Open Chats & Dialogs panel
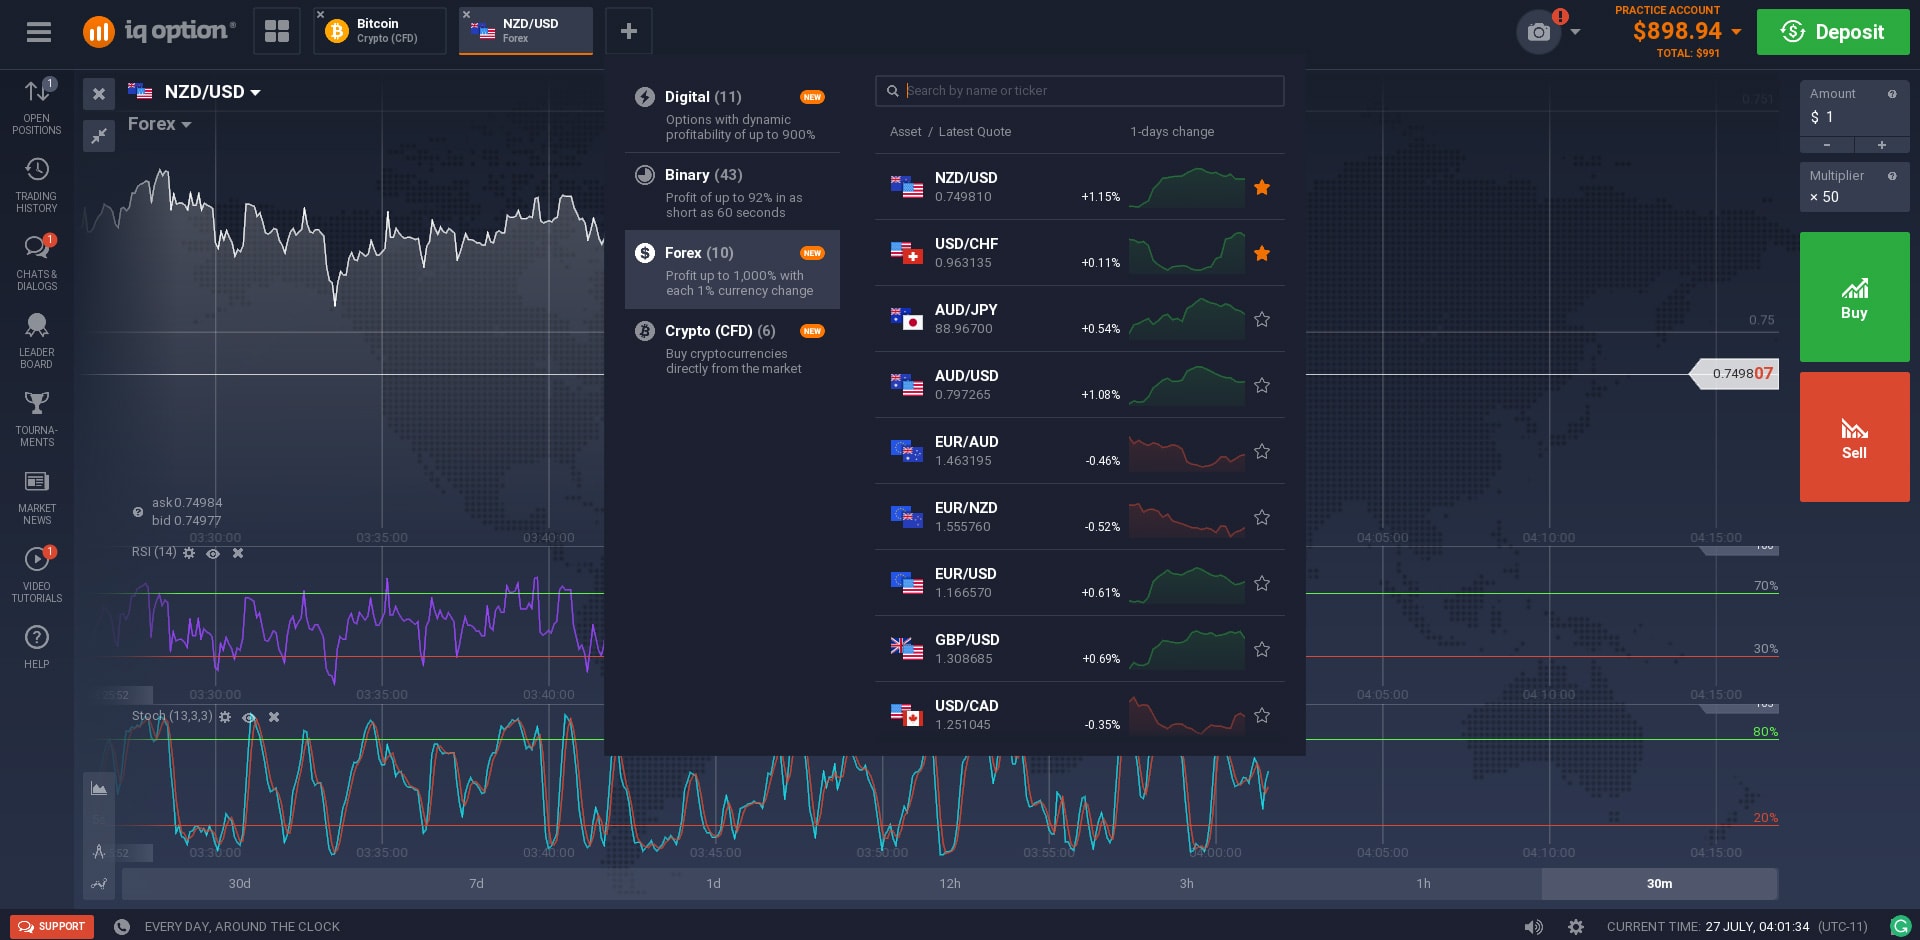The image size is (1920, 940). click(37, 263)
